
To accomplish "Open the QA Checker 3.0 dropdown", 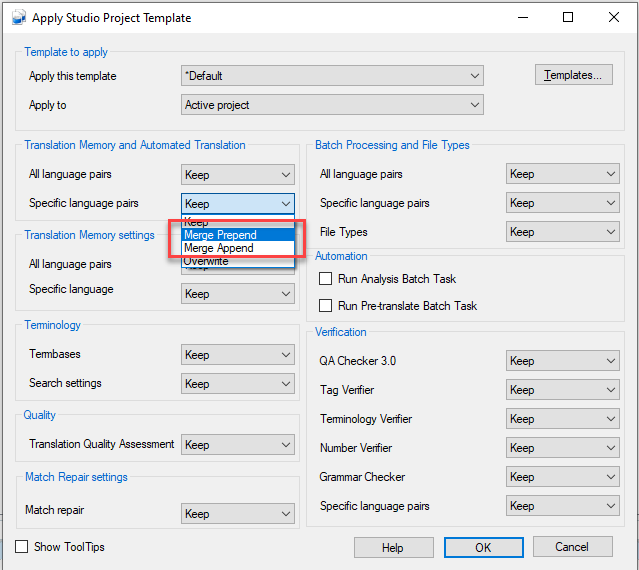I will pos(562,361).
